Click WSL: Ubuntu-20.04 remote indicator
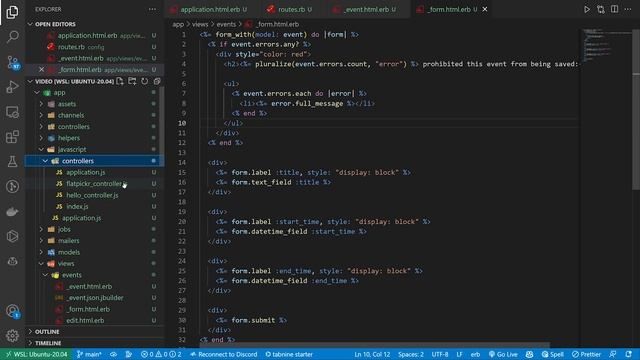This screenshot has width=640, height=360. click(x=37, y=354)
